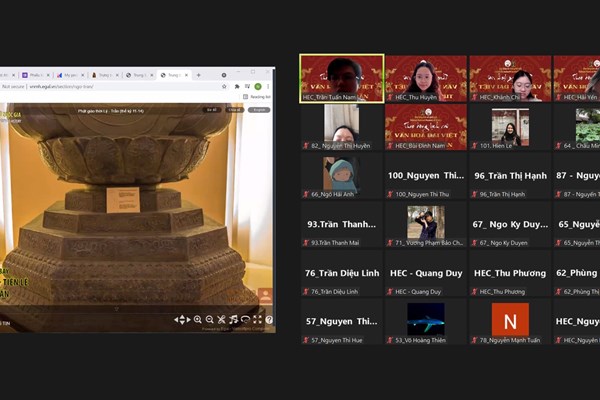Select 100_Nguyen Thi Thu participant tile

click(426, 176)
